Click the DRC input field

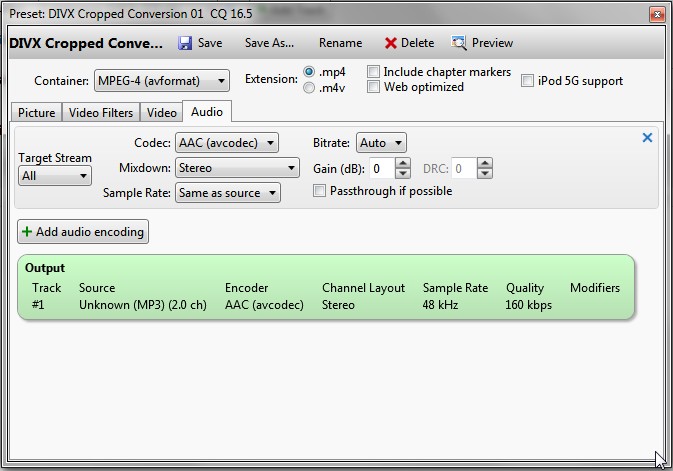click(x=464, y=168)
